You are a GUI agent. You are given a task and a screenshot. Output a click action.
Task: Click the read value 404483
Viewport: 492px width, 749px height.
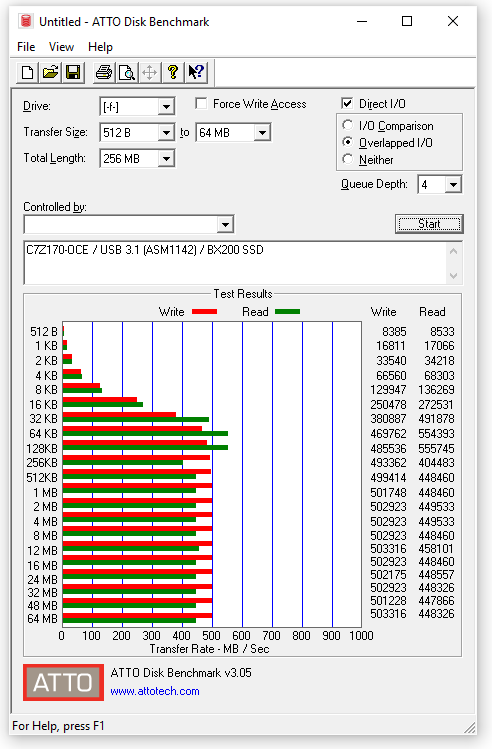(x=436, y=463)
